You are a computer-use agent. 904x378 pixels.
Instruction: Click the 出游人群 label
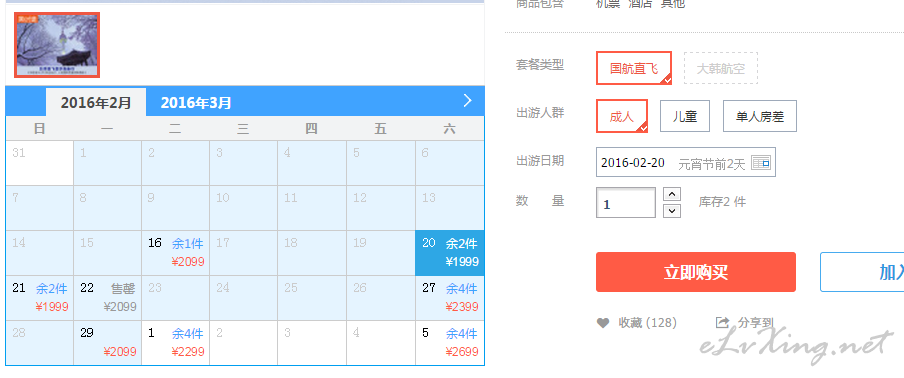pyautogui.click(x=540, y=112)
